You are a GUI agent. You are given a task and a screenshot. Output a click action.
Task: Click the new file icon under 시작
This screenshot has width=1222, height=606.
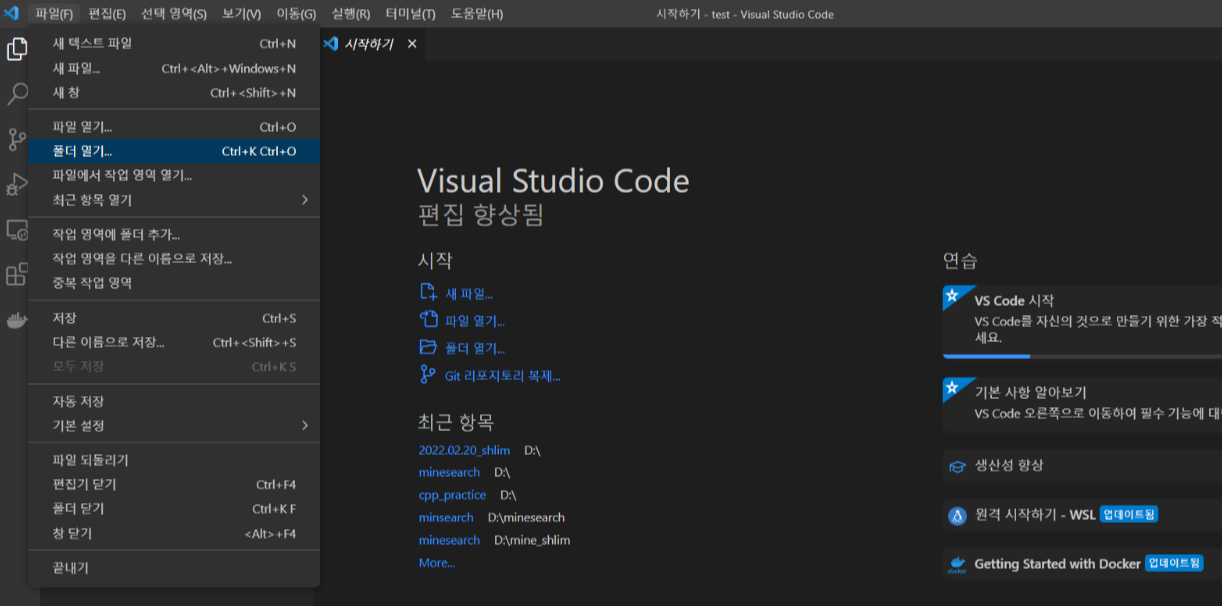pyautogui.click(x=428, y=293)
